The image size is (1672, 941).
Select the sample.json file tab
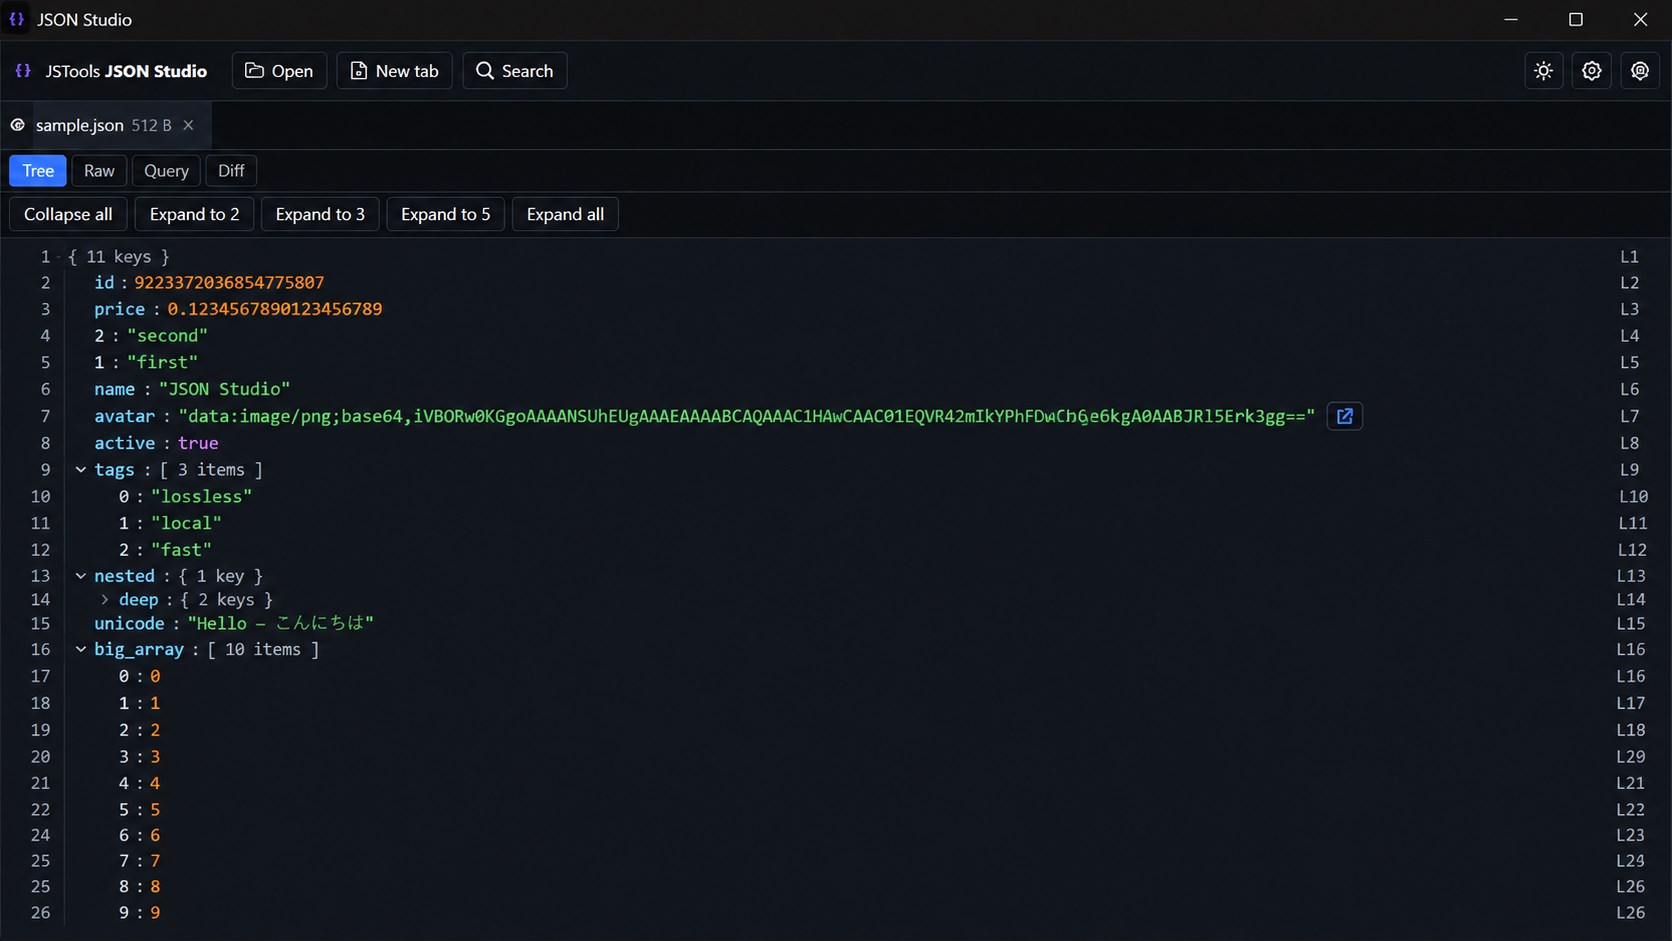pyautogui.click(x=106, y=125)
